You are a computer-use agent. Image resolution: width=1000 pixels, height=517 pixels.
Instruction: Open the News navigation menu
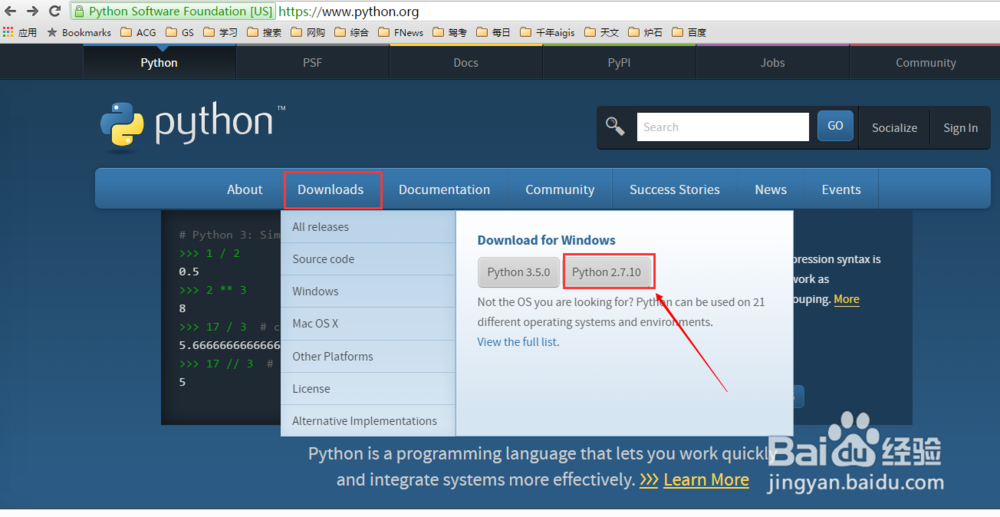point(770,189)
